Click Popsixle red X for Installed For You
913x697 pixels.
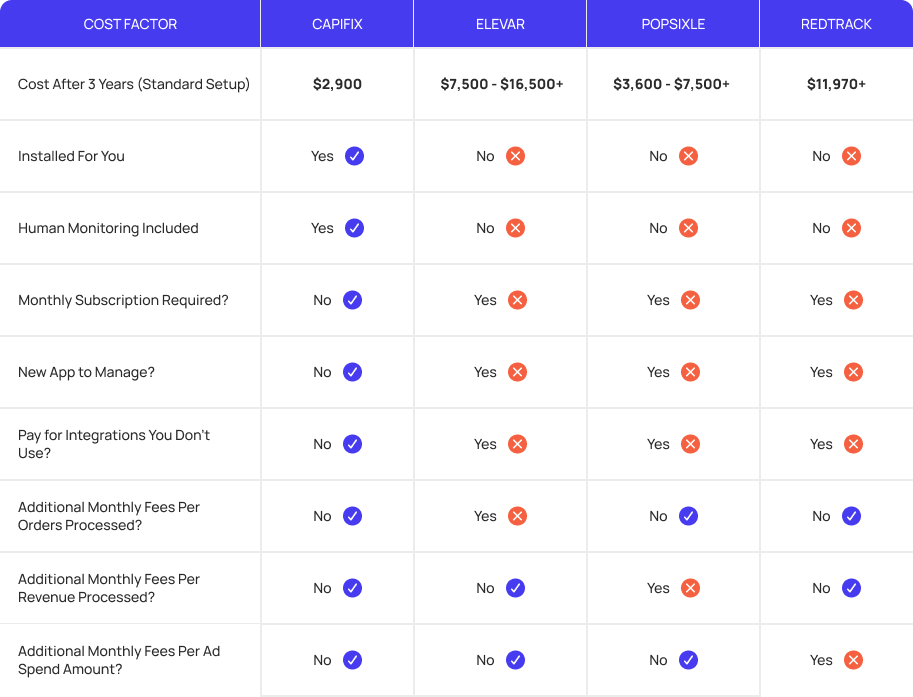[688, 156]
